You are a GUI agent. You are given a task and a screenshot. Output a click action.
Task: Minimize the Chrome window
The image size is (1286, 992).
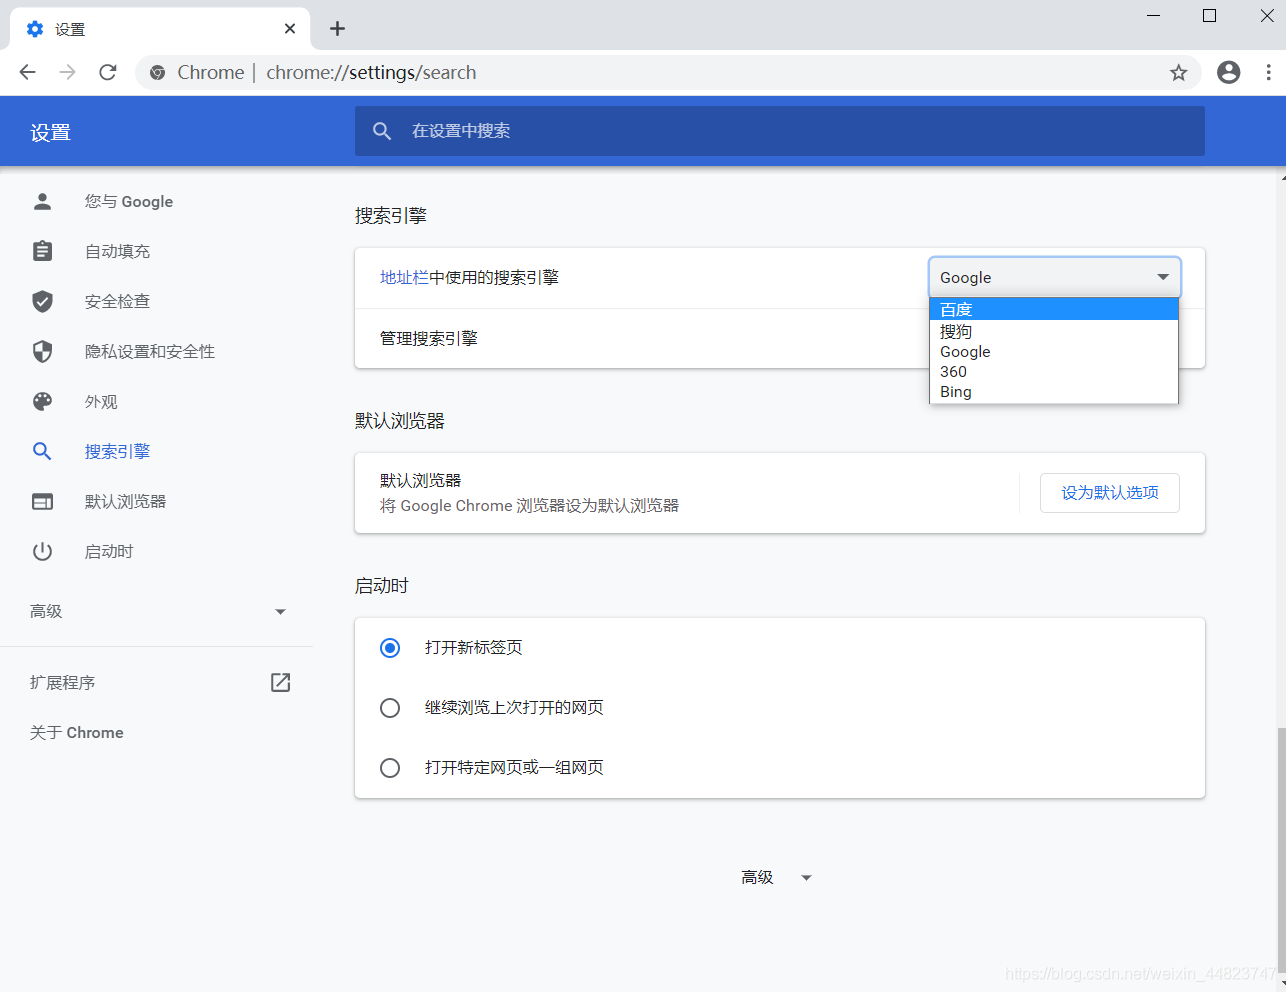1154,15
